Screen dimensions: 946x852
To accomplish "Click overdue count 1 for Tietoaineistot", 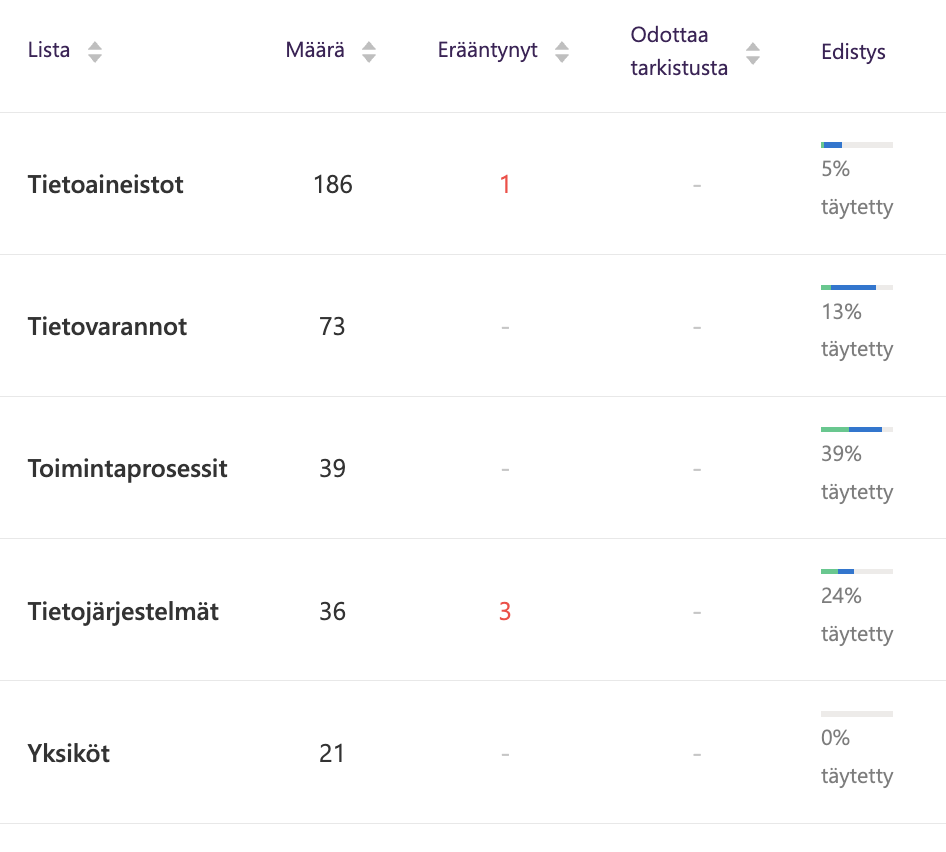I will 505,185.
